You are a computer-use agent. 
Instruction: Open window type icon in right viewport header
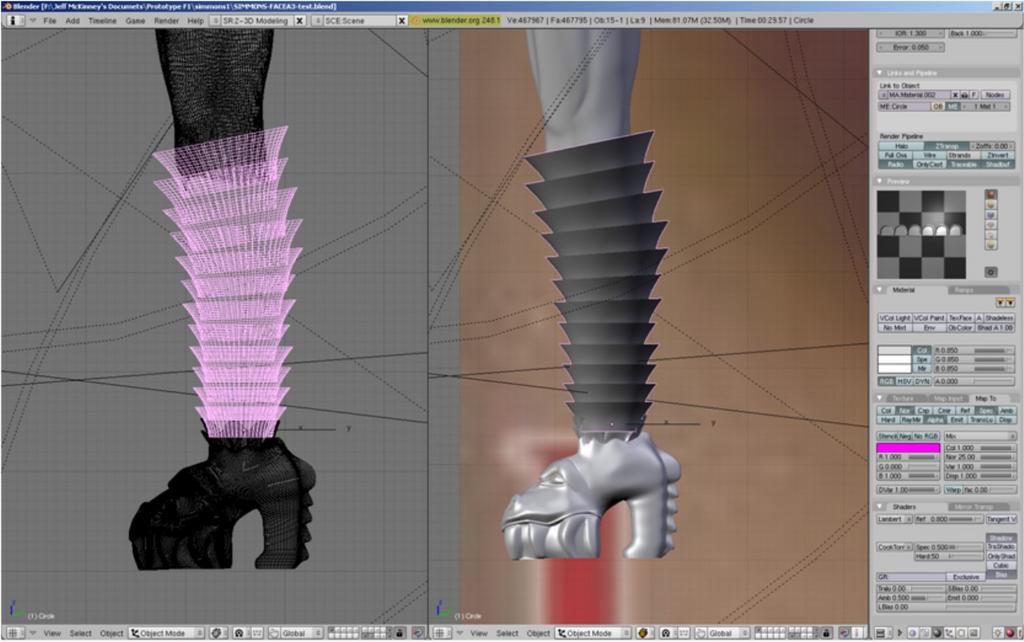click(x=443, y=633)
